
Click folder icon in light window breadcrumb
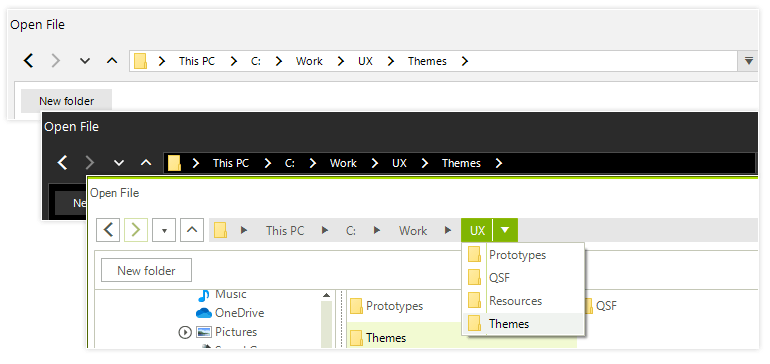140,61
